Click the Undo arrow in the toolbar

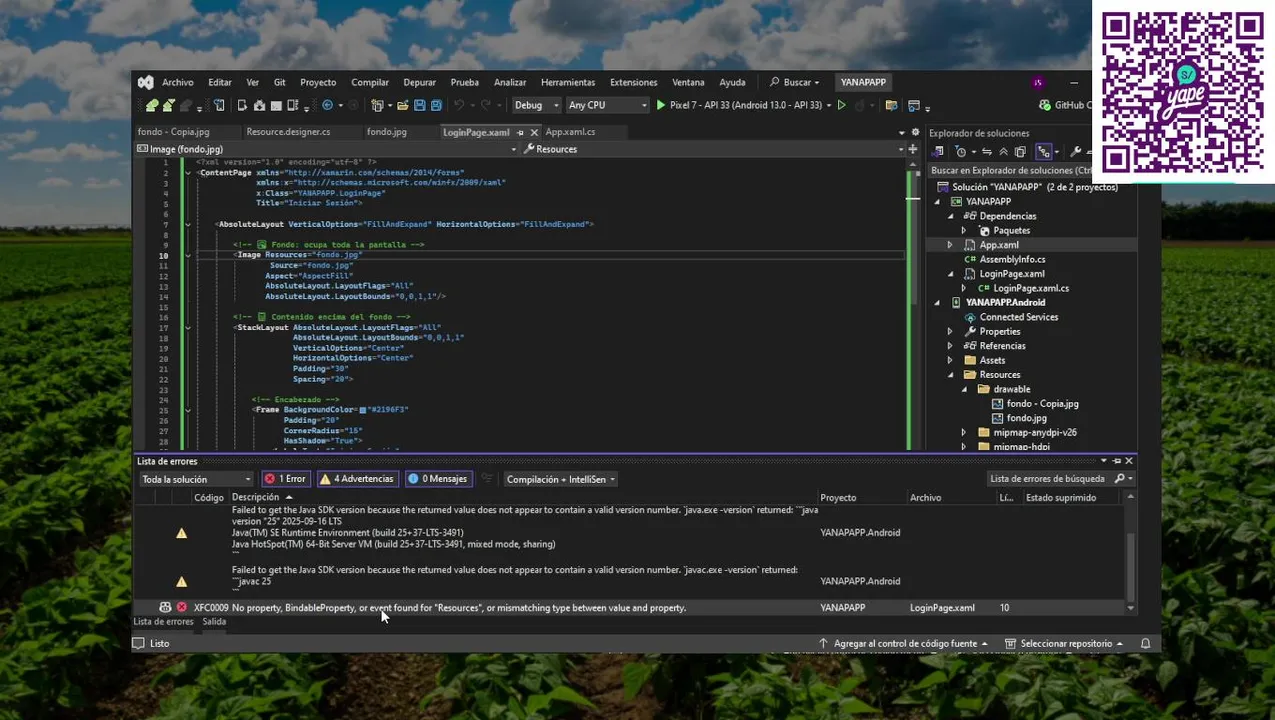[459, 105]
